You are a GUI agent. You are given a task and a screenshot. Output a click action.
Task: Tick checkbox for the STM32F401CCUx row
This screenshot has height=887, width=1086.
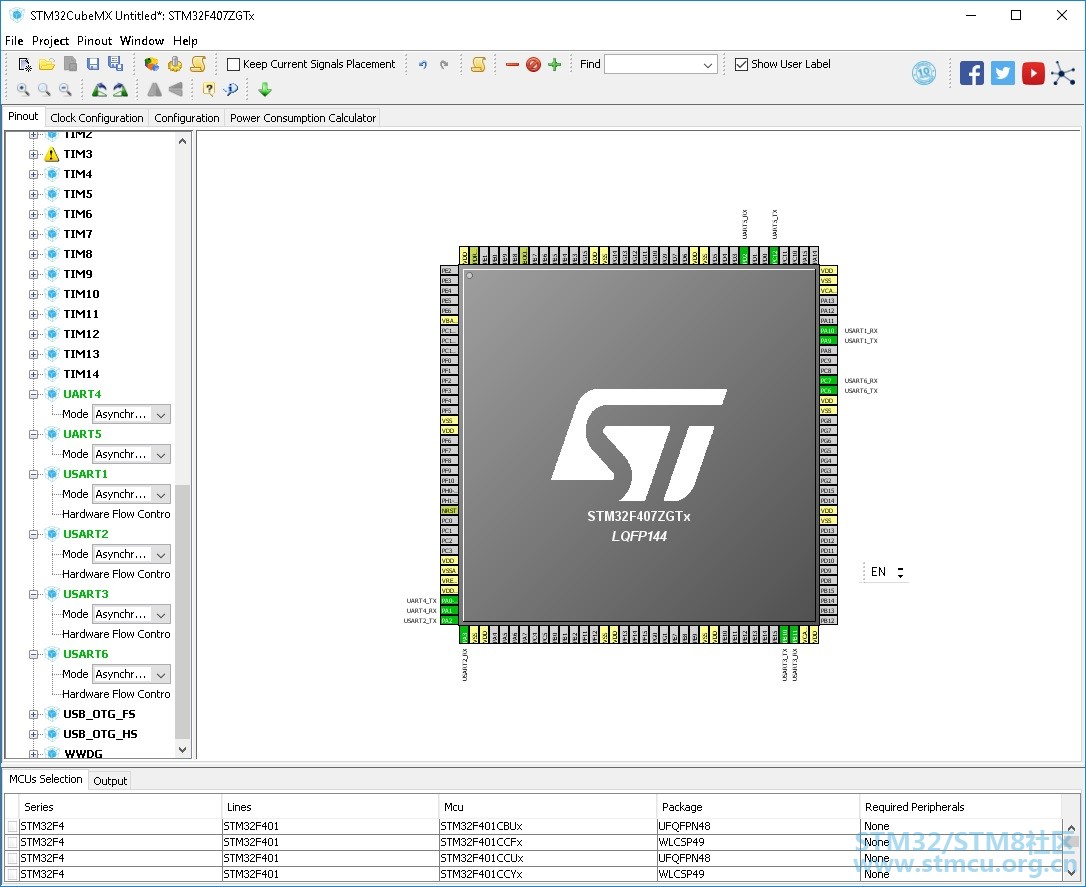[12, 858]
